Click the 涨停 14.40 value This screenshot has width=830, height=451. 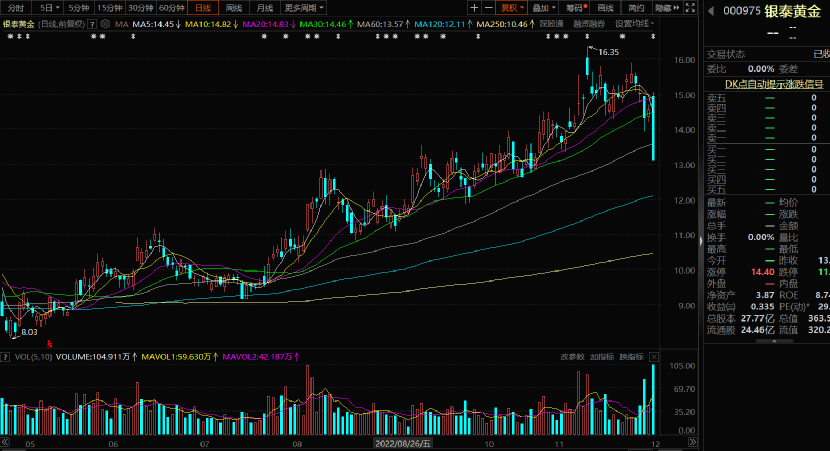[762, 272]
